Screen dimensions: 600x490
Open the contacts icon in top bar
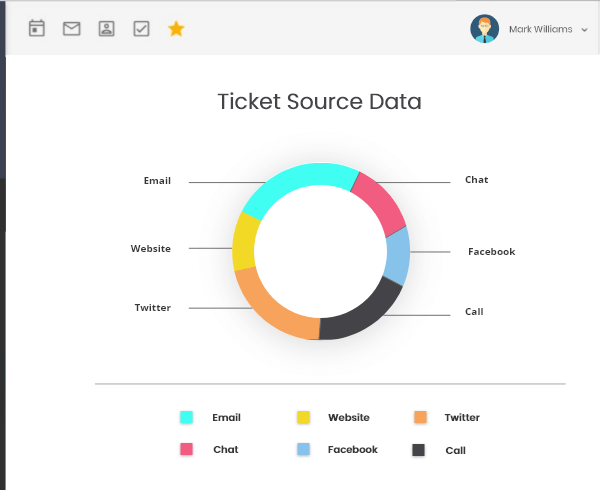106,29
